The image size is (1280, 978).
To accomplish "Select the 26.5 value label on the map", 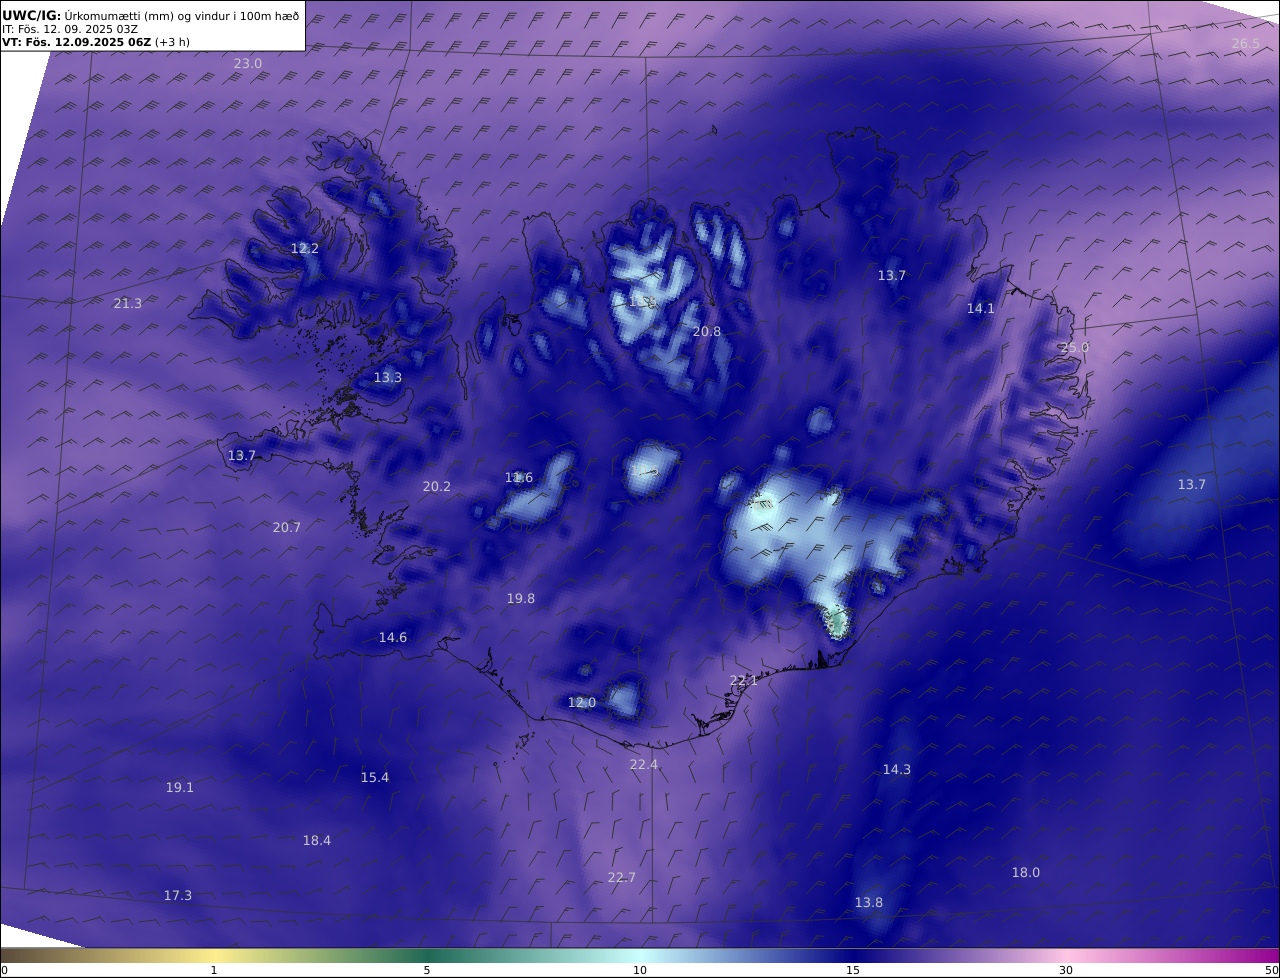I will 1246,44.
